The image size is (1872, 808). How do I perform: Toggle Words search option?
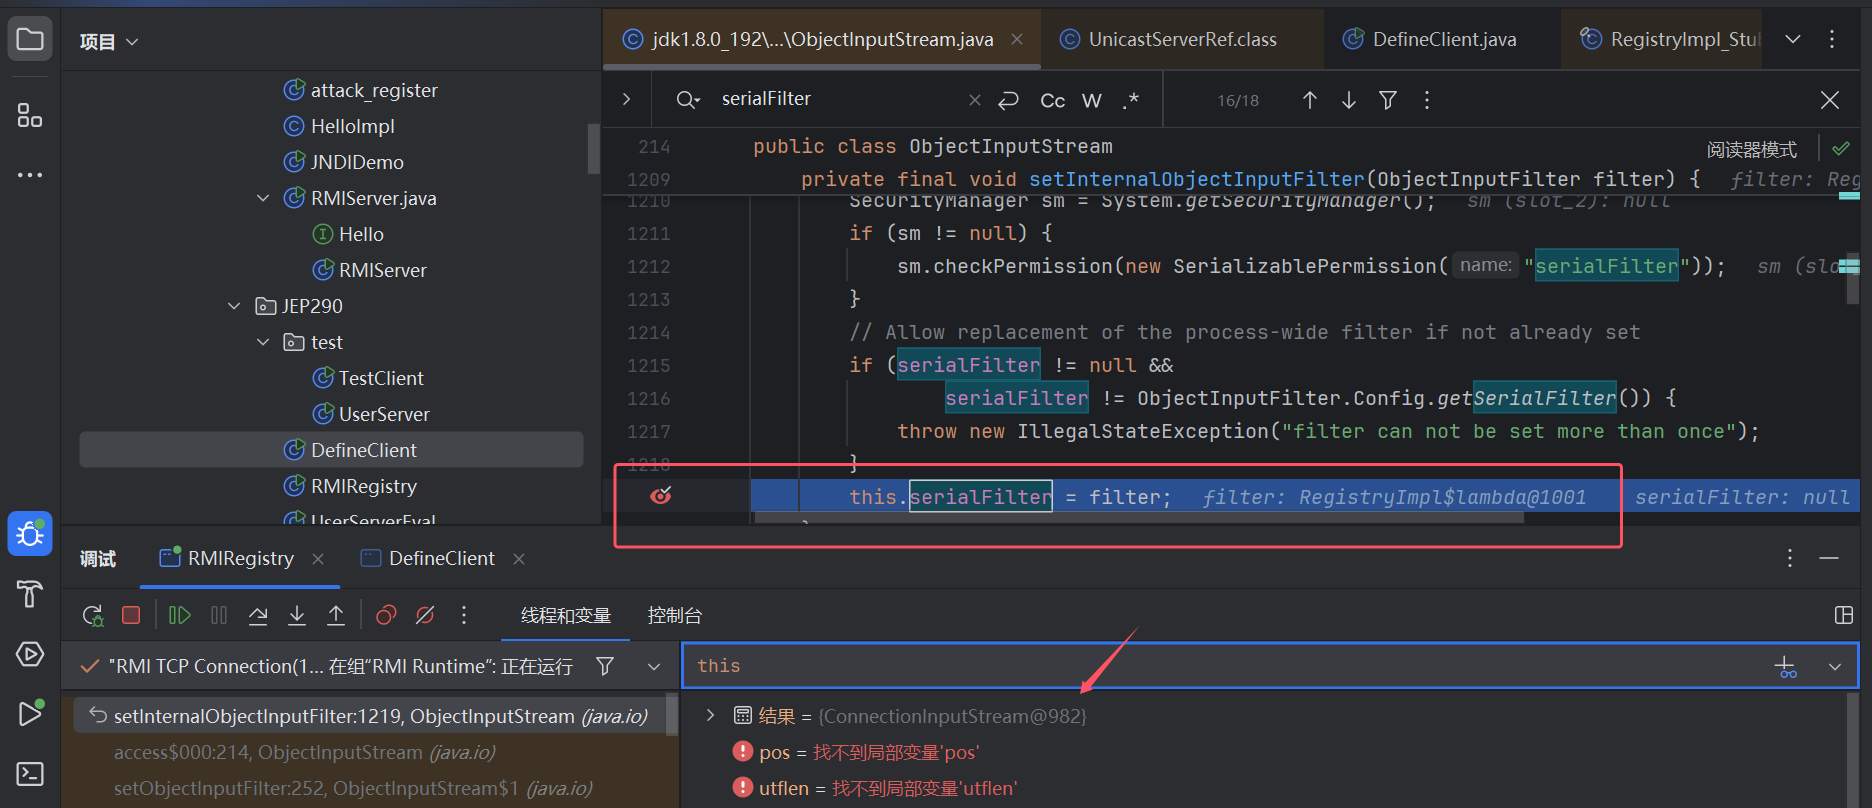1092,100
